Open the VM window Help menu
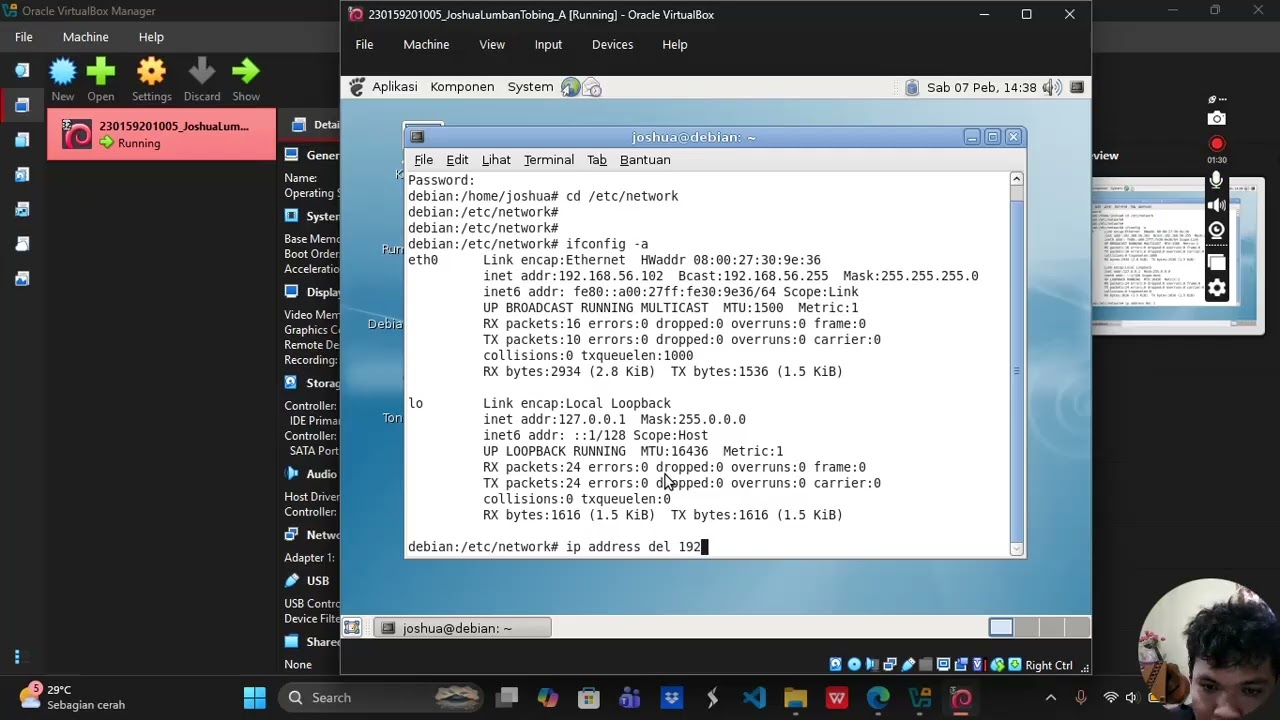1280x720 pixels. (x=675, y=45)
